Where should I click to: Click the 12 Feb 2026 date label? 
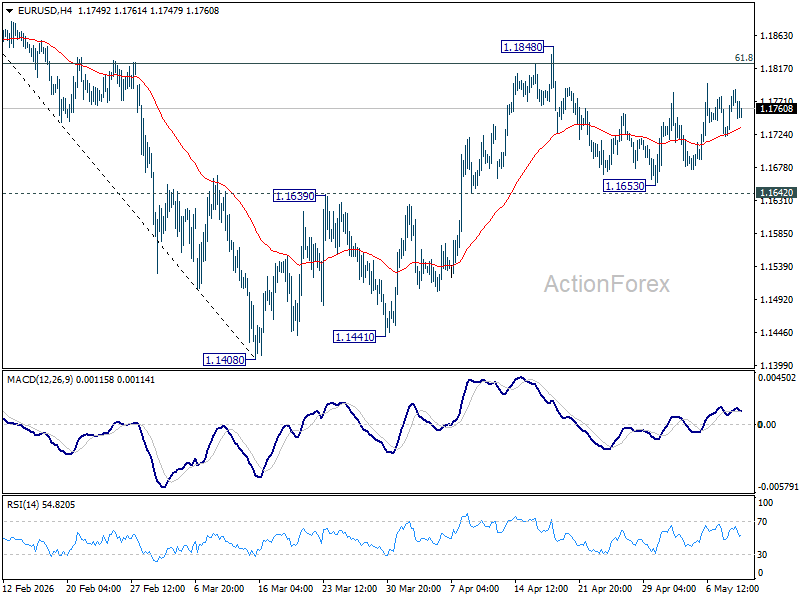[x=29, y=588]
